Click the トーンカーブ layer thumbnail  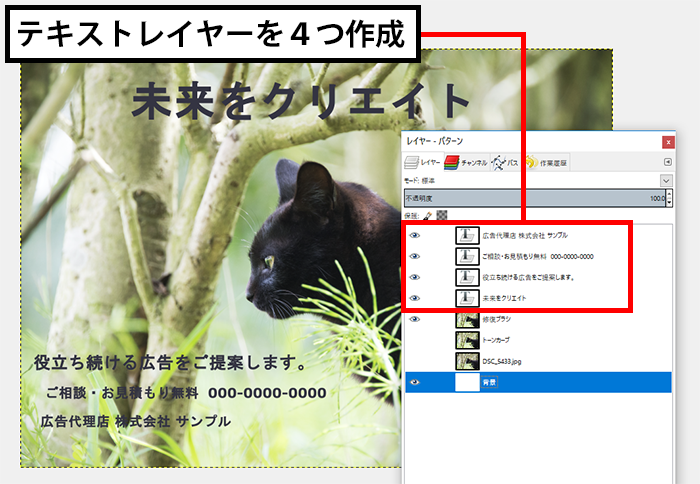tap(467, 340)
